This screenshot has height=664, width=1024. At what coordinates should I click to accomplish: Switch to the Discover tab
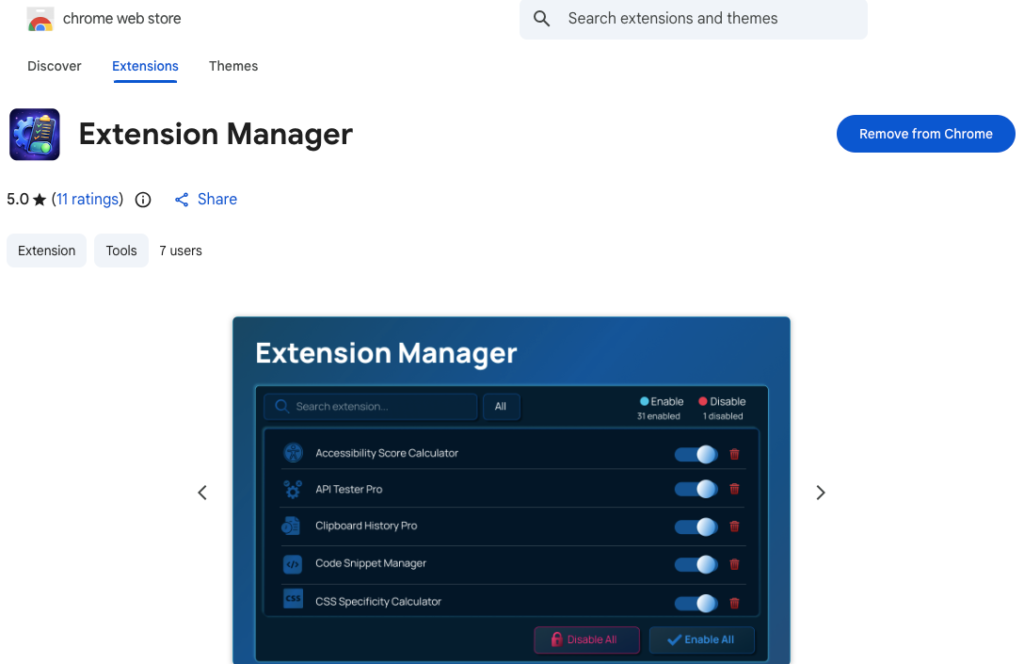coord(54,66)
